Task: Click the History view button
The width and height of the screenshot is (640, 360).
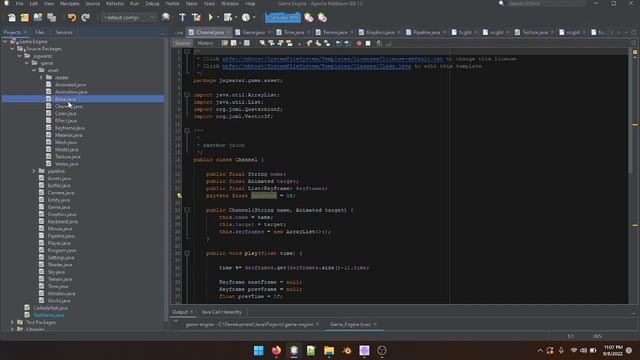Action: pyautogui.click(x=205, y=43)
